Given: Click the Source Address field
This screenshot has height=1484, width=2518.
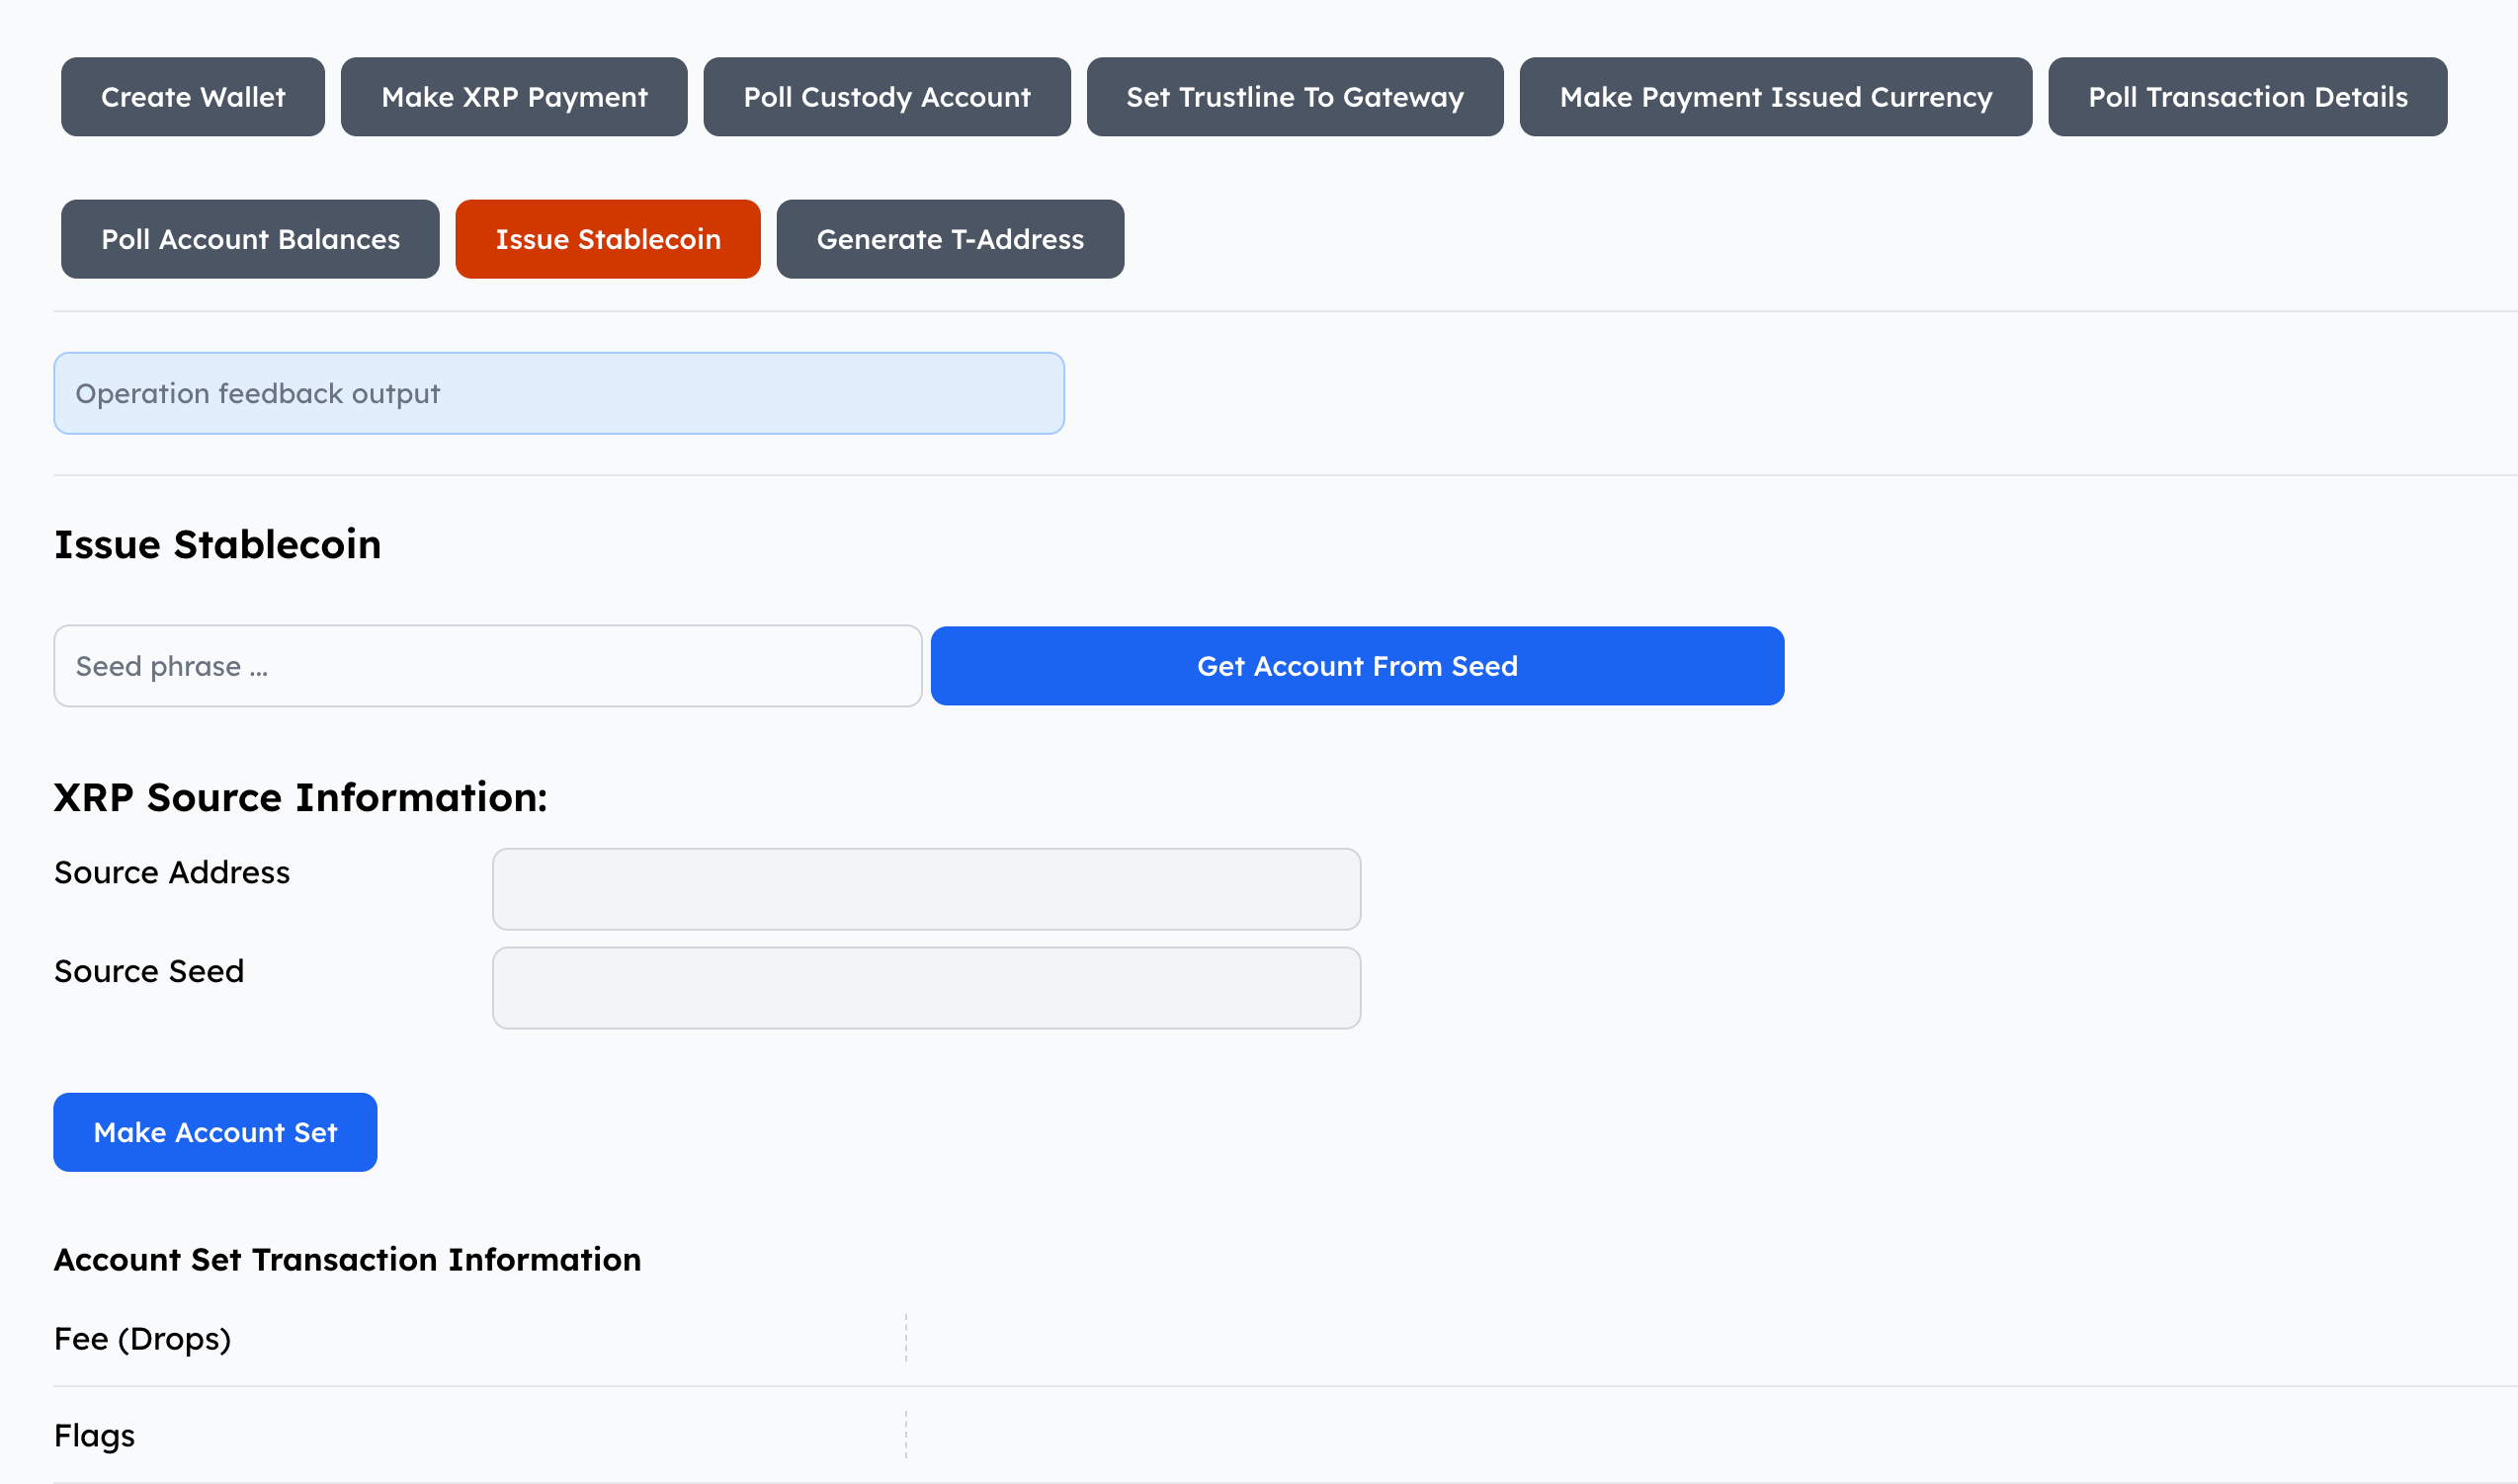Looking at the screenshot, I should [926, 889].
